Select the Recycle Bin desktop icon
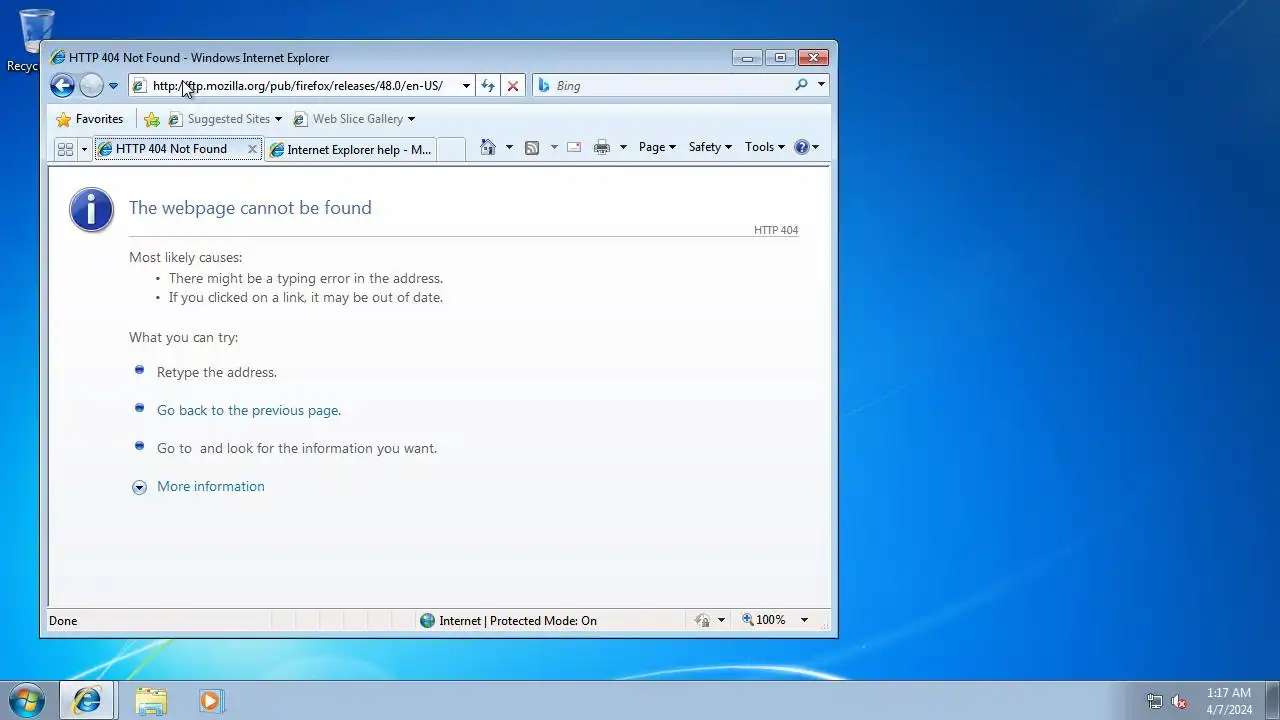Screen dimensions: 1280x720 36,40
